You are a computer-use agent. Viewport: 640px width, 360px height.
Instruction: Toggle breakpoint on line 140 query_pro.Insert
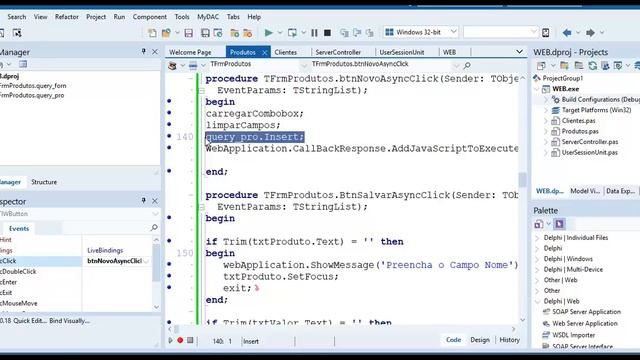coord(169,136)
